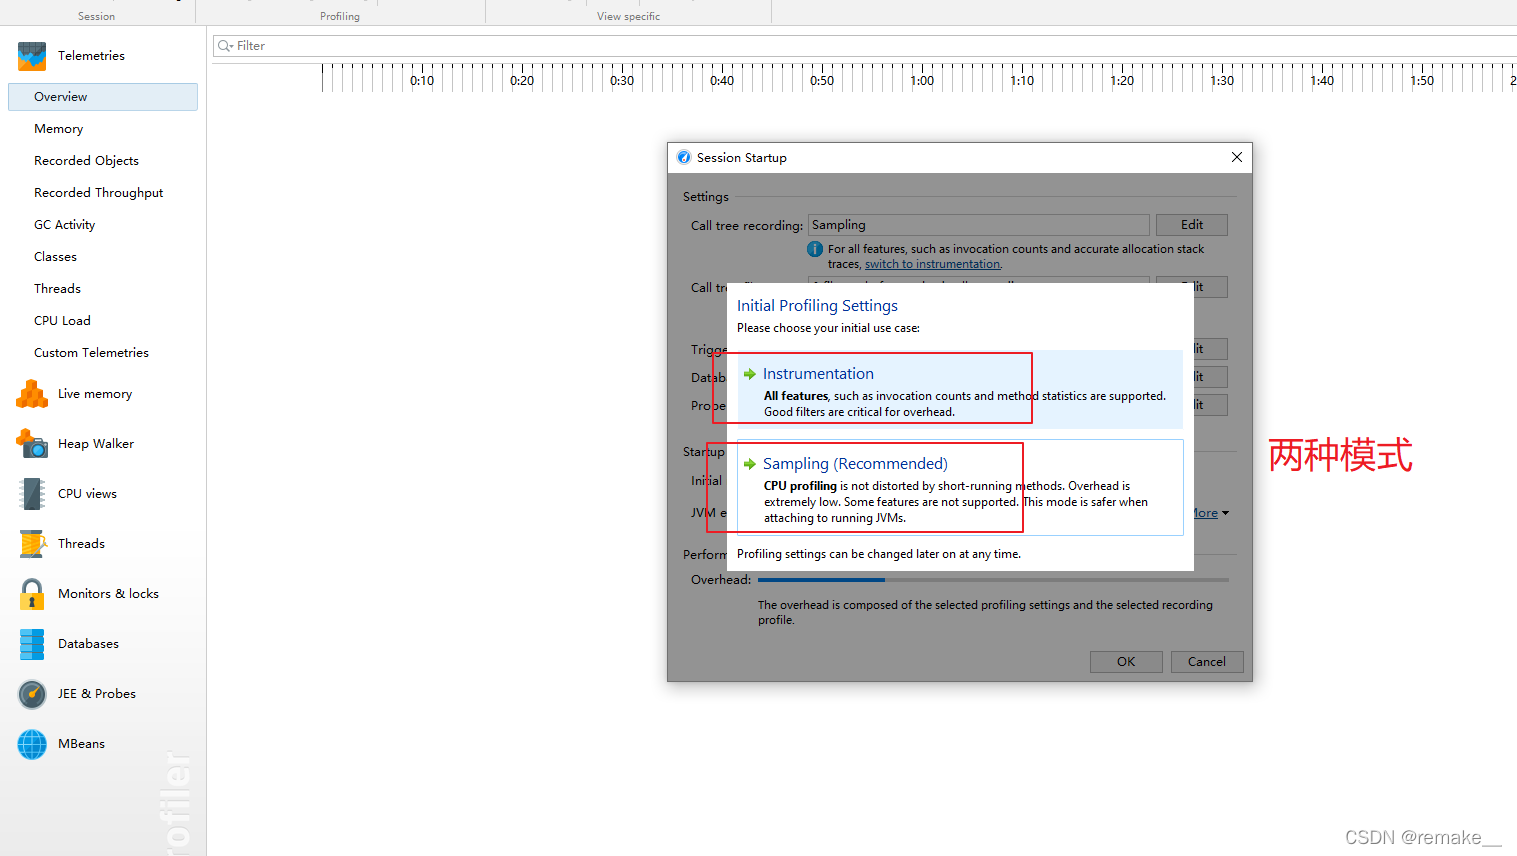Open the Databases section
The image size is (1517, 856).
[88, 644]
